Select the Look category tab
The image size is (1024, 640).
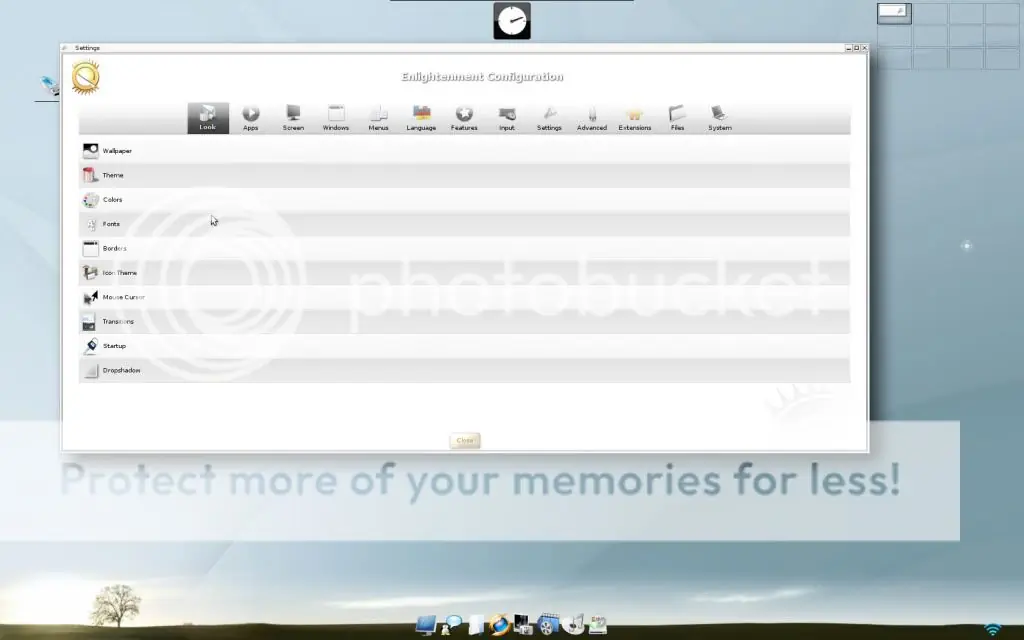[208, 118]
